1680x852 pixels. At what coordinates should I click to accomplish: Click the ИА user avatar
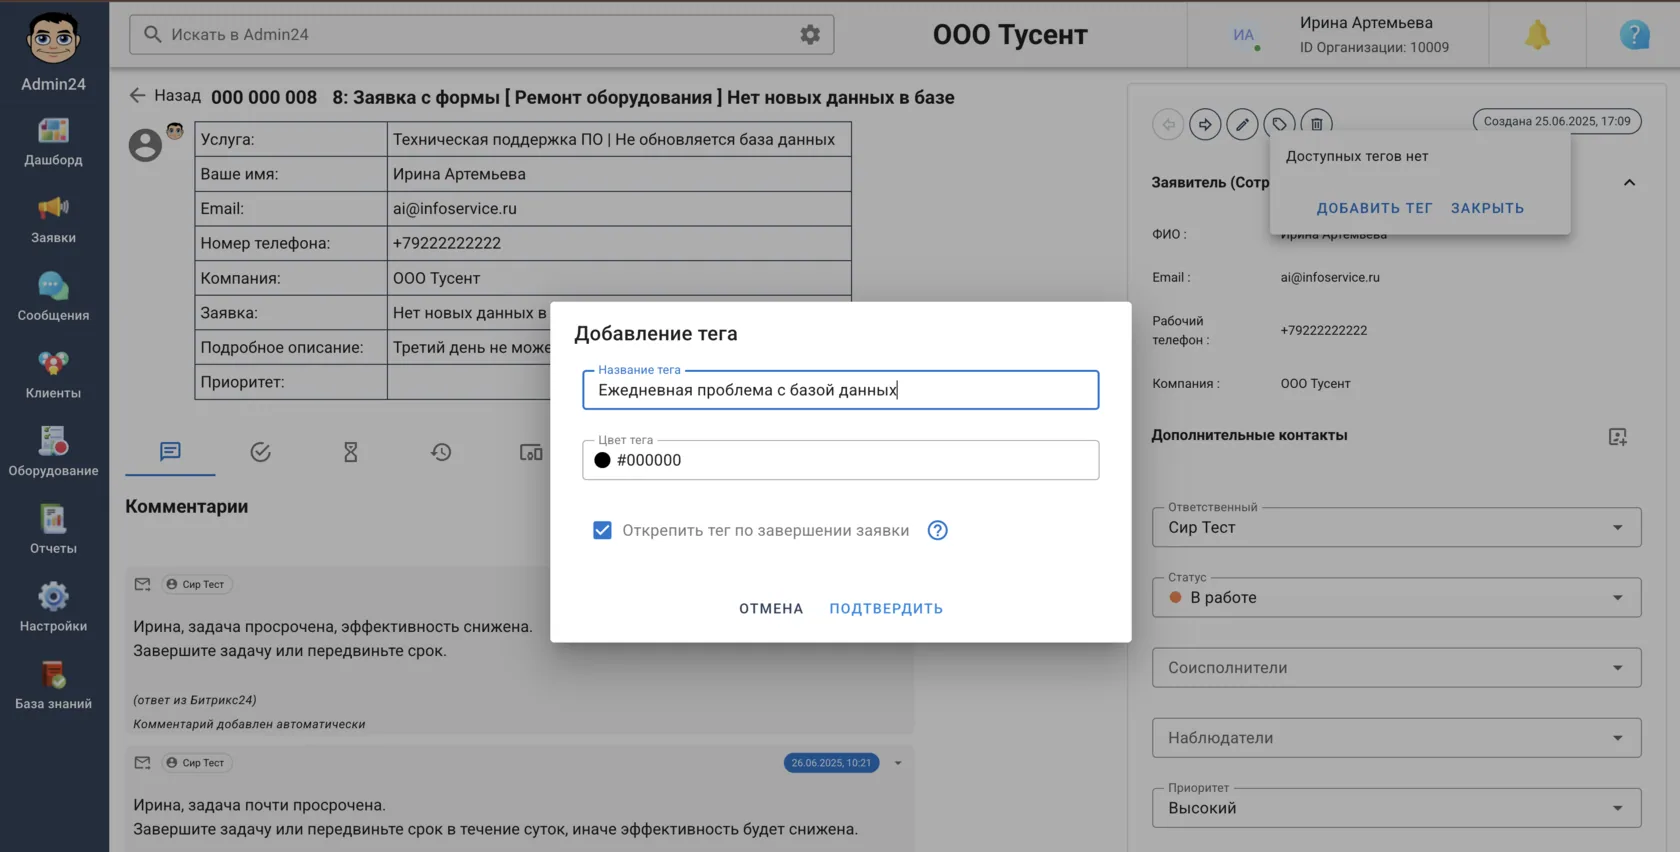pos(1243,35)
